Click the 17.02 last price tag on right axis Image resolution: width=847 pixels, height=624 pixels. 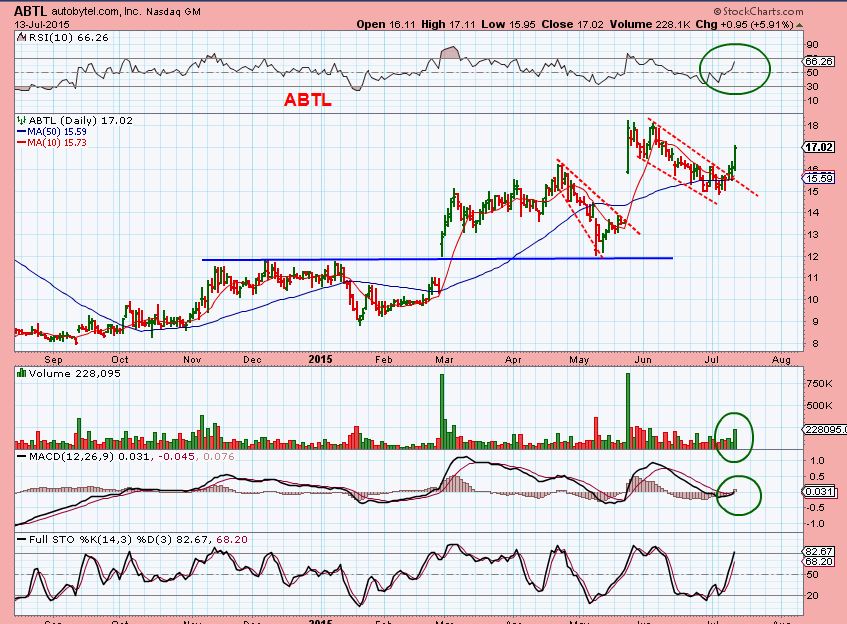click(819, 147)
